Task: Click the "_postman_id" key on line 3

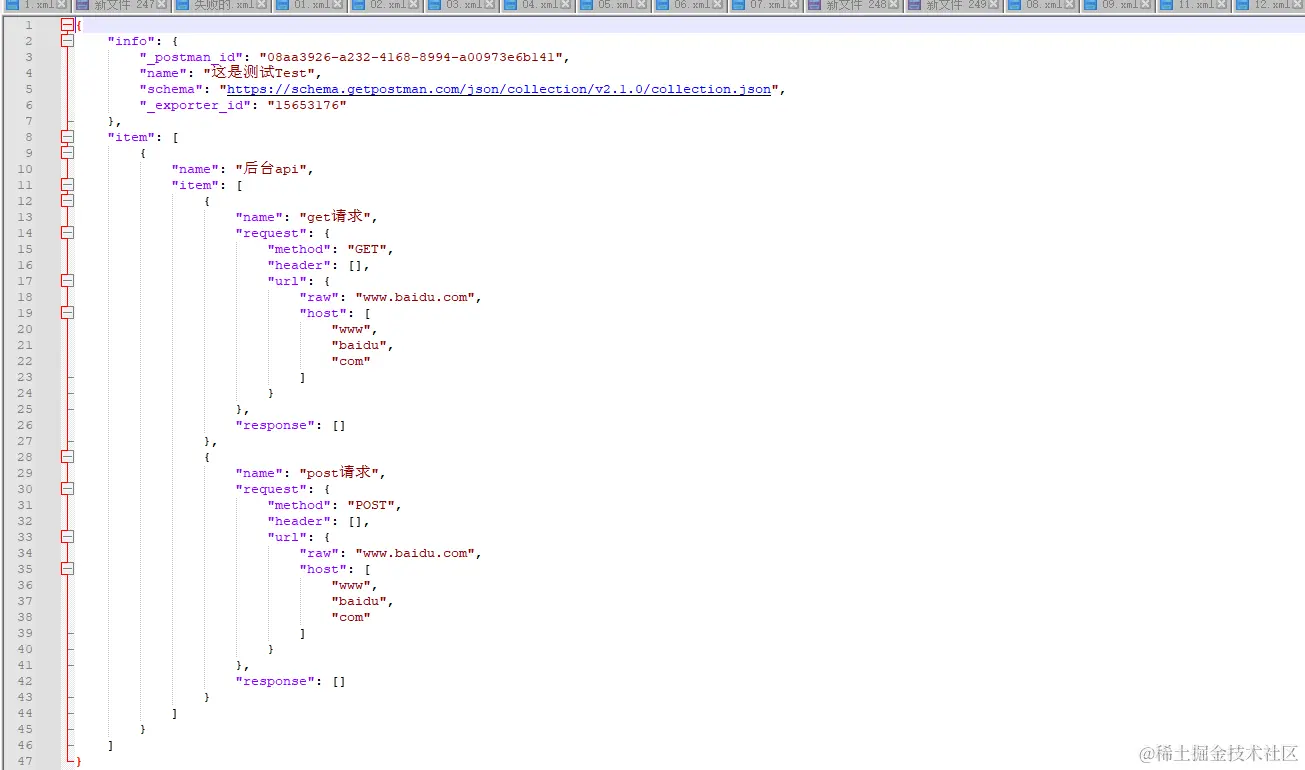Action: click(x=192, y=57)
